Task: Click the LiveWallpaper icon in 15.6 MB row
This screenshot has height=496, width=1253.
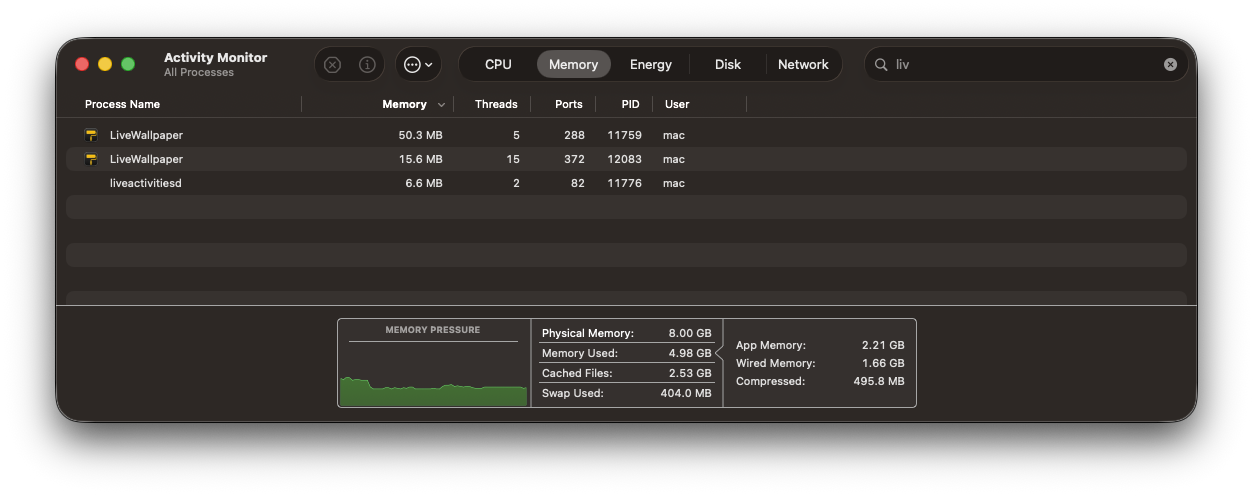Action: (92, 159)
